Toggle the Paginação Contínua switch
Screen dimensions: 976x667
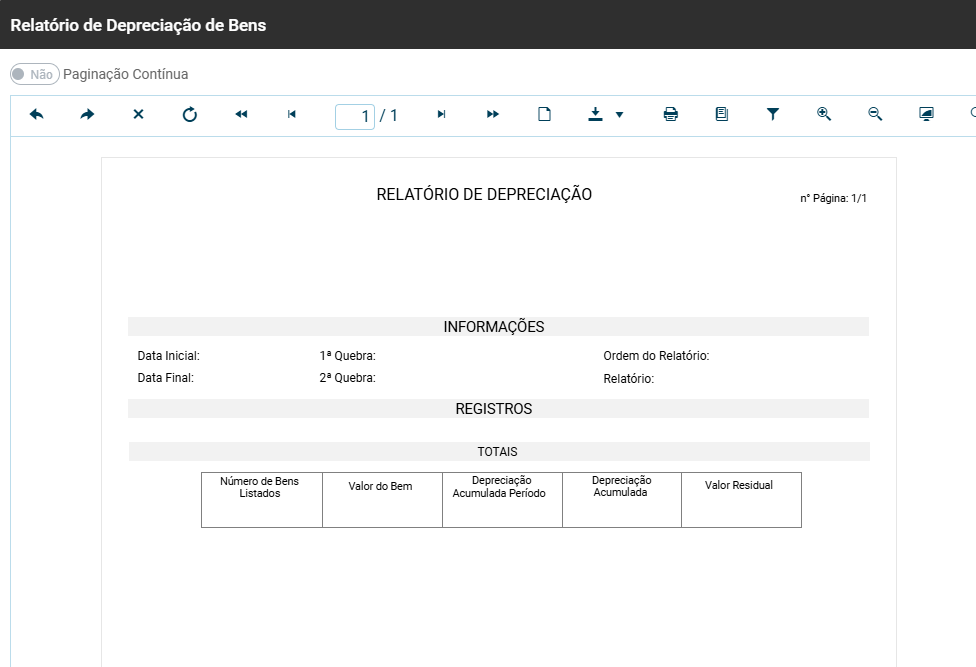tap(34, 74)
